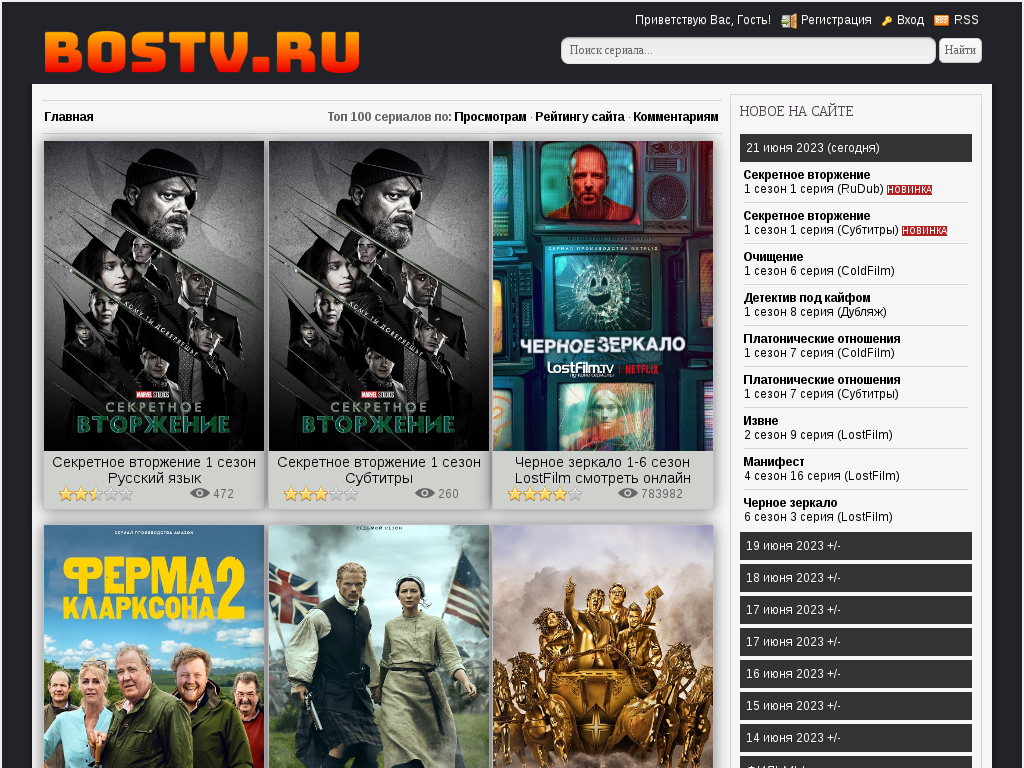Open the Outlander season seven poster
Screen dimensions: 1024x768
pyautogui.click(x=379, y=647)
